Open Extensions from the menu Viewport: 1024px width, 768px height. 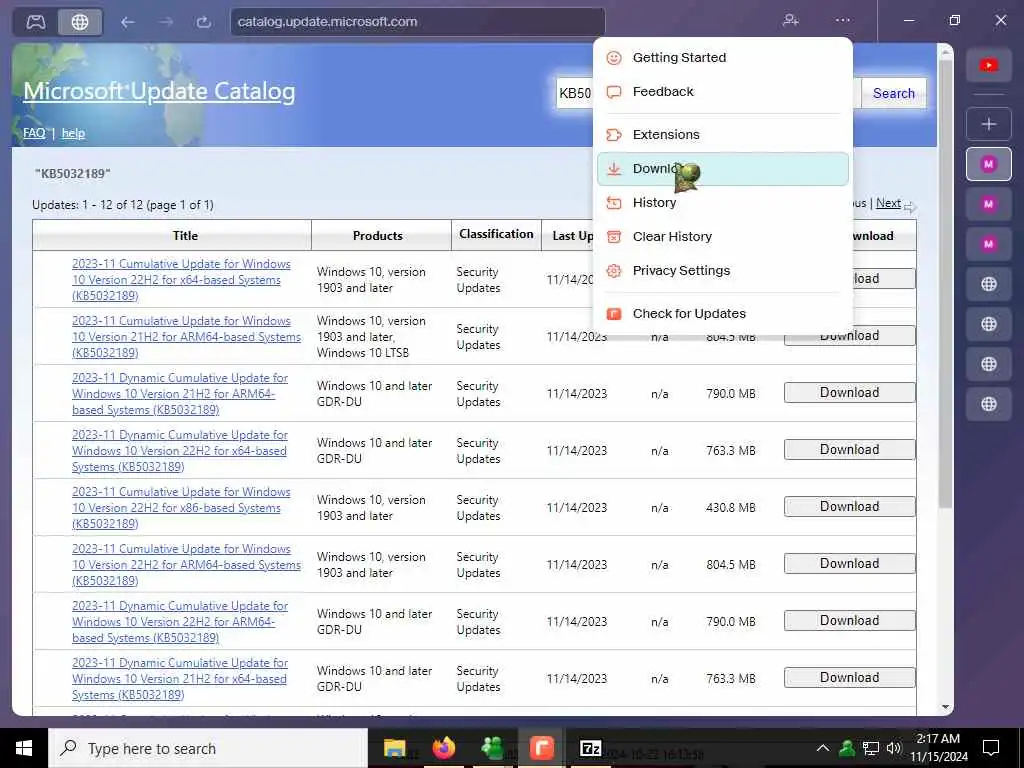(x=723, y=135)
